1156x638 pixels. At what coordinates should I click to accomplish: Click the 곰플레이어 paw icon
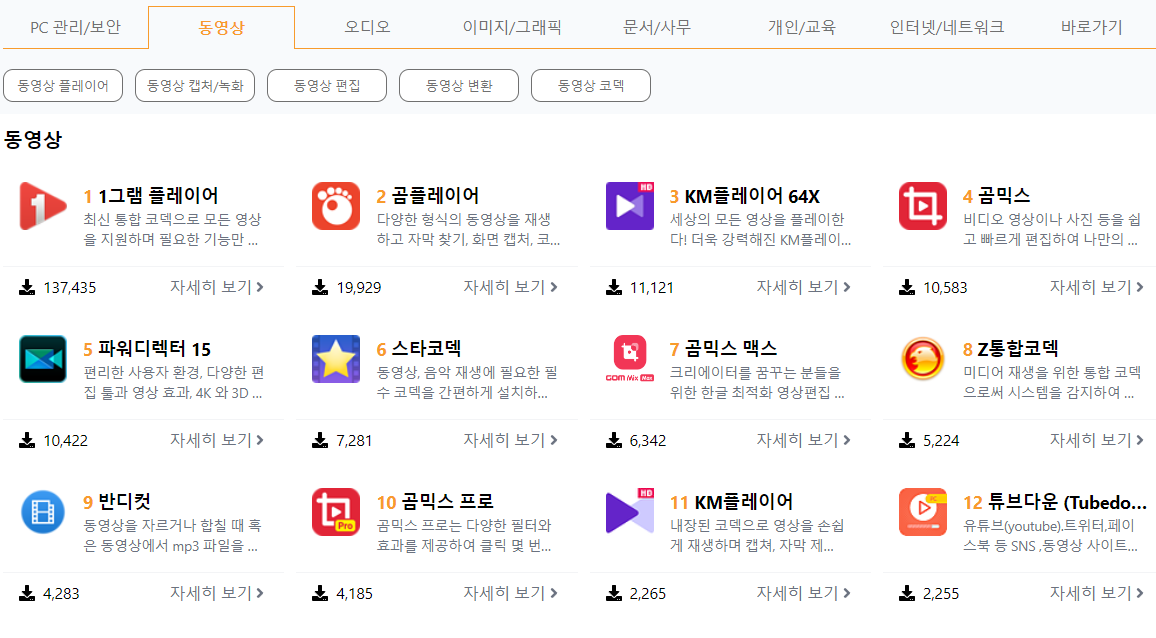[x=336, y=206]
